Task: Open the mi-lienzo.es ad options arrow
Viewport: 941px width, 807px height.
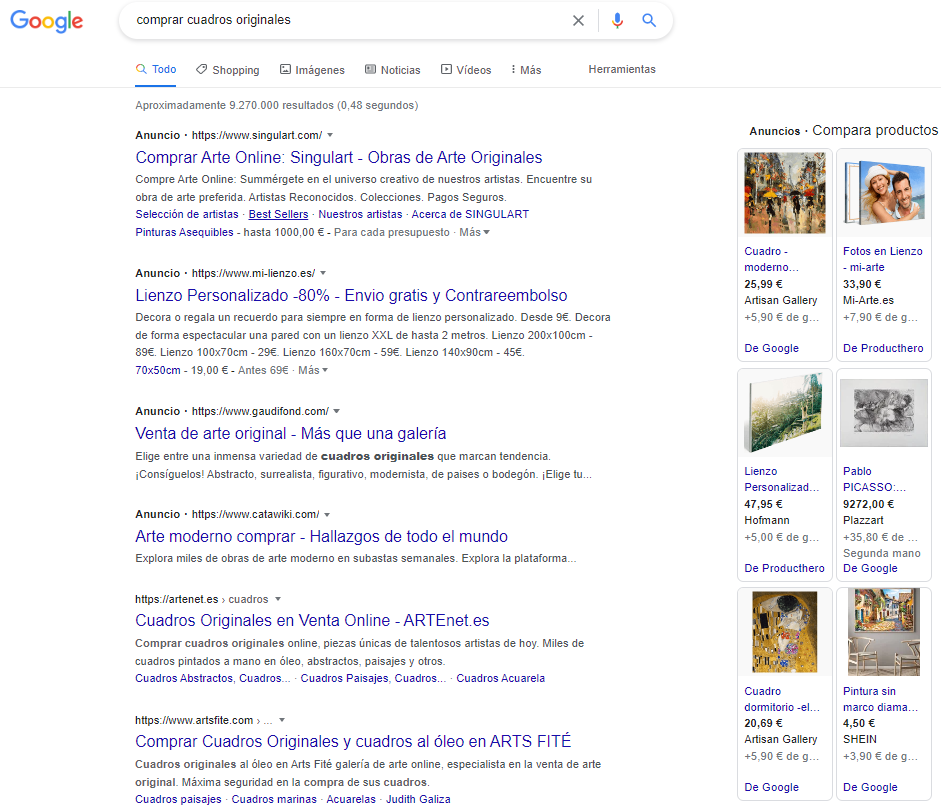Action: click(x=323, y=273)
